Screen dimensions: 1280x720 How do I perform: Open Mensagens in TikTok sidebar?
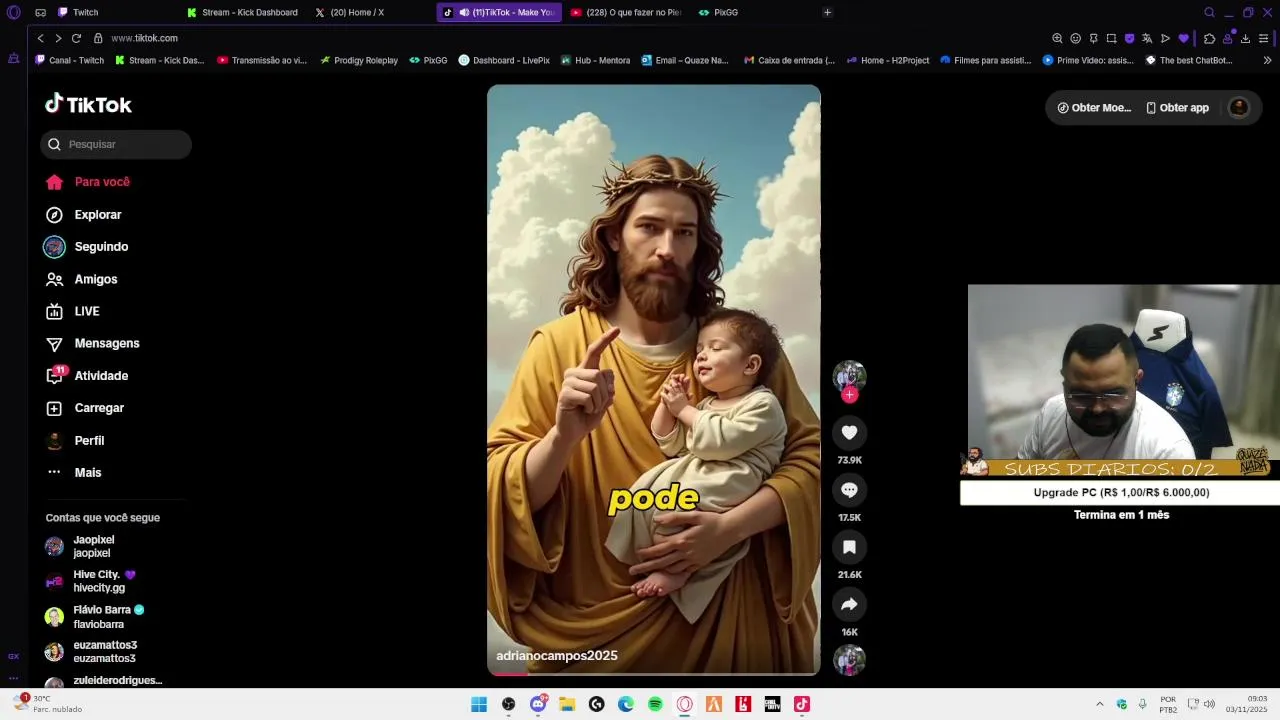(93, 344)
